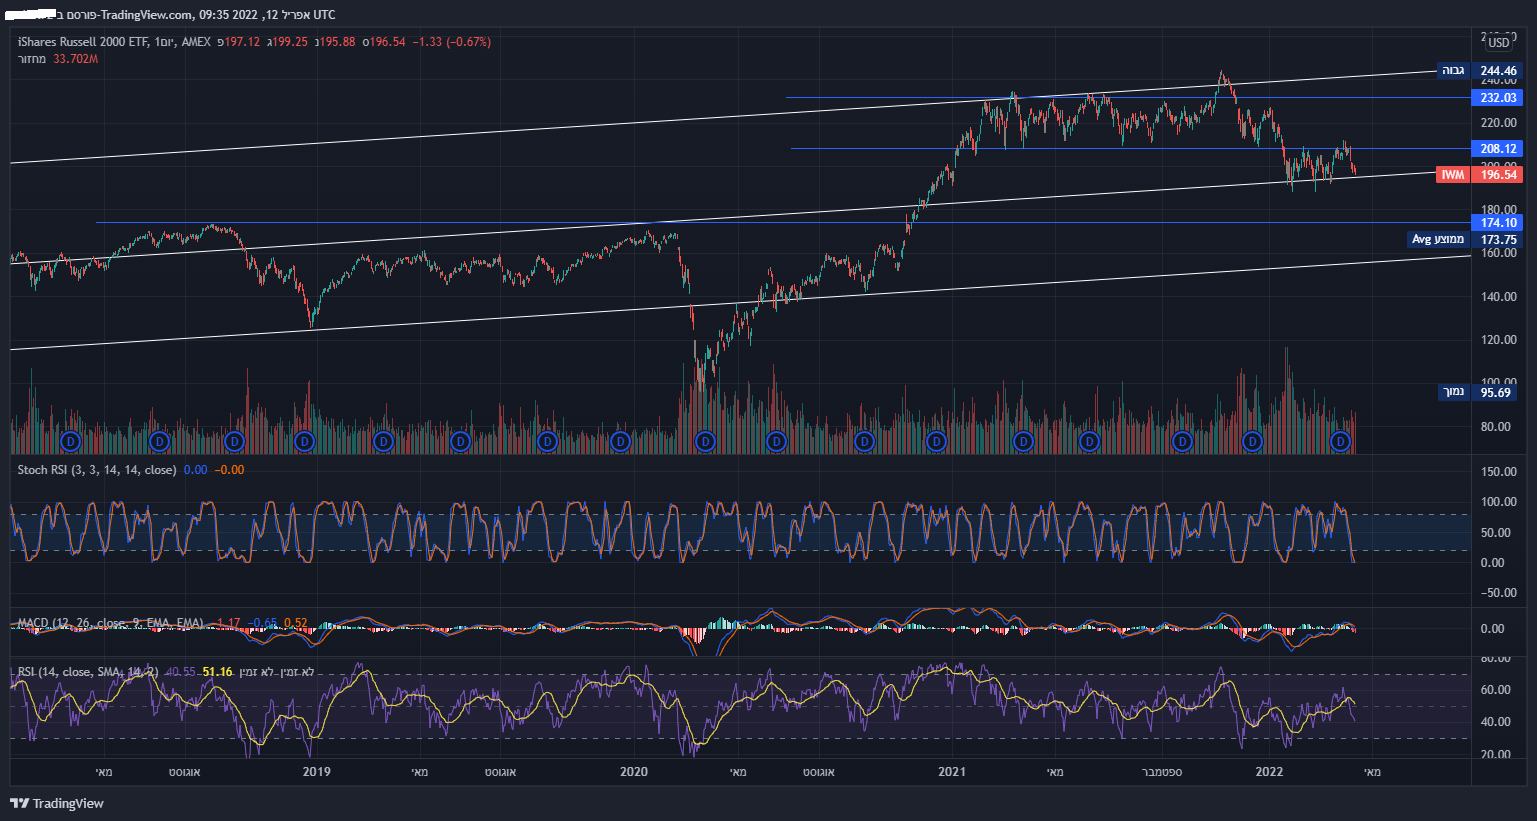The height and width of the screenshot is (821, 1537).
Task: Select the blue 208.12 price label
Action: point(1498,148)
